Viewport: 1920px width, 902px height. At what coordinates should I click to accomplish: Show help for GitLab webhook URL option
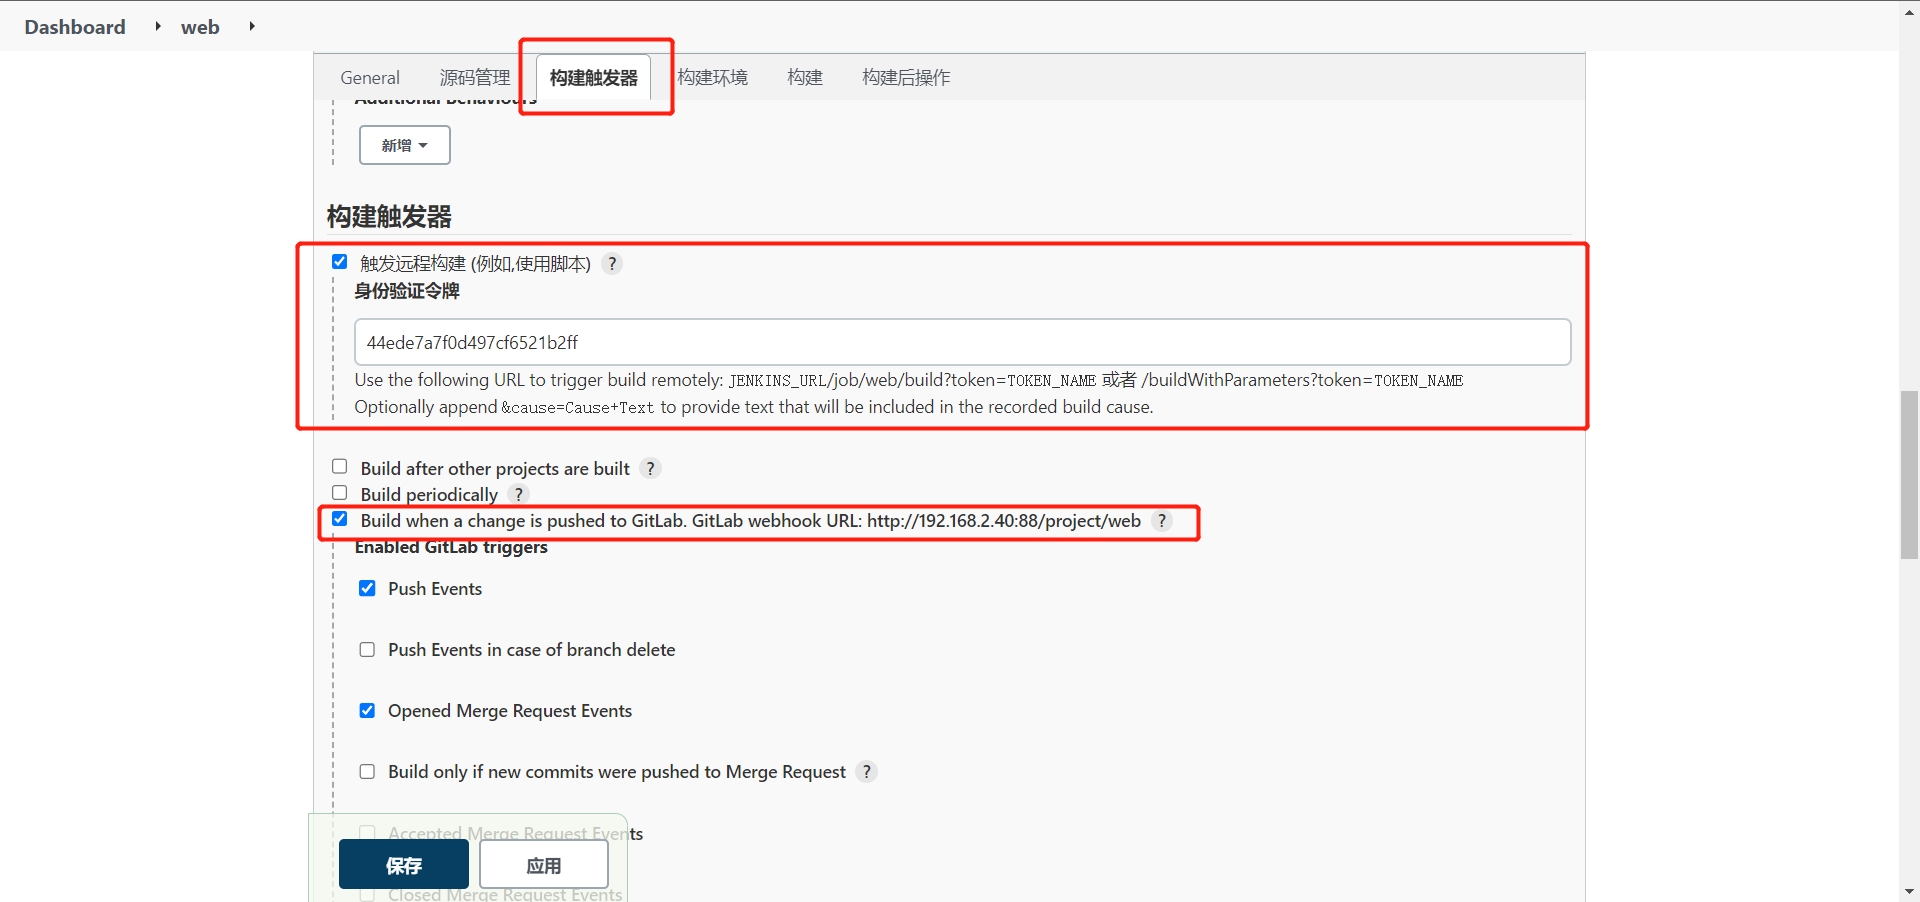1161,521
